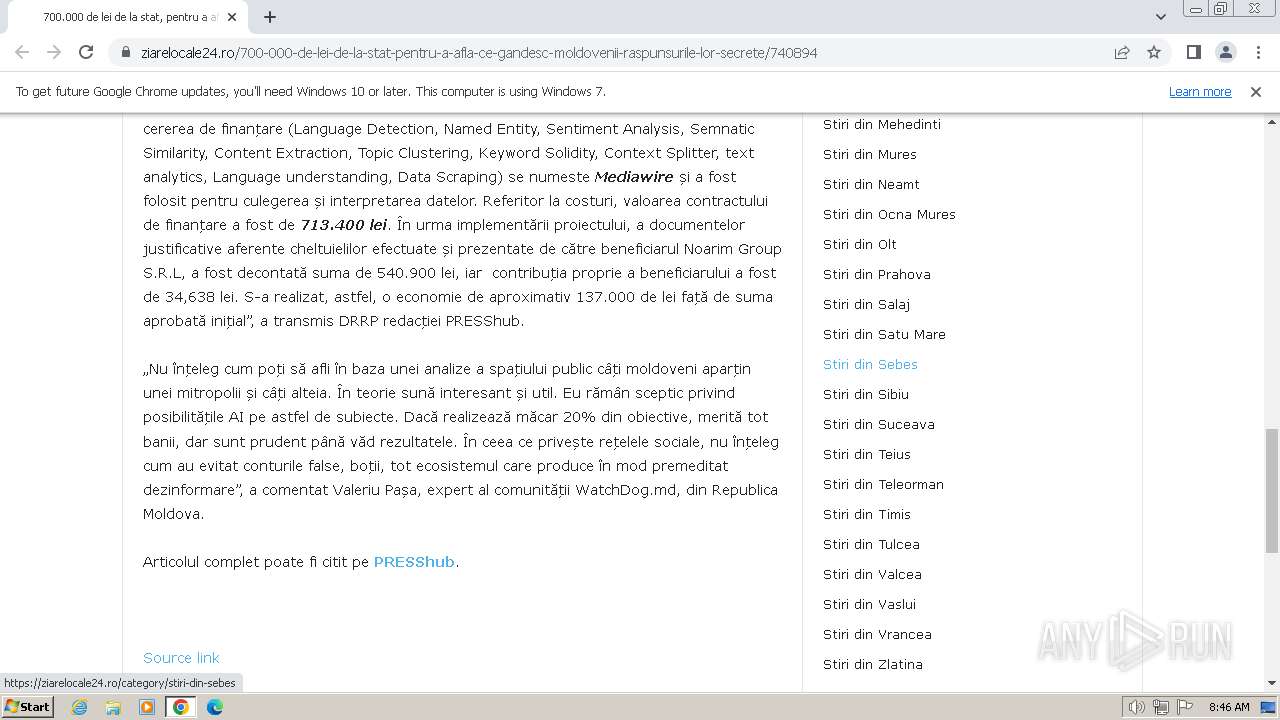Open Stiri din Satu Mare category
1280x720 pixels.
(884, 334)
